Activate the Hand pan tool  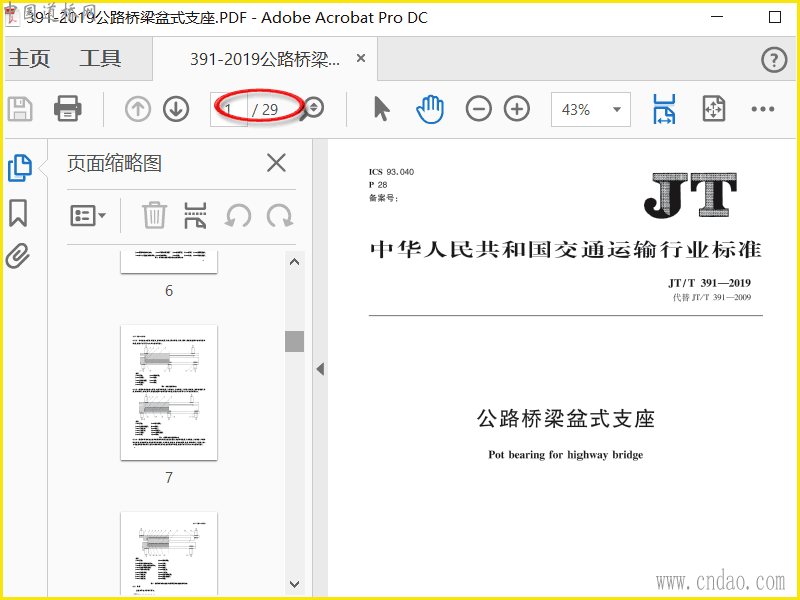430,109
